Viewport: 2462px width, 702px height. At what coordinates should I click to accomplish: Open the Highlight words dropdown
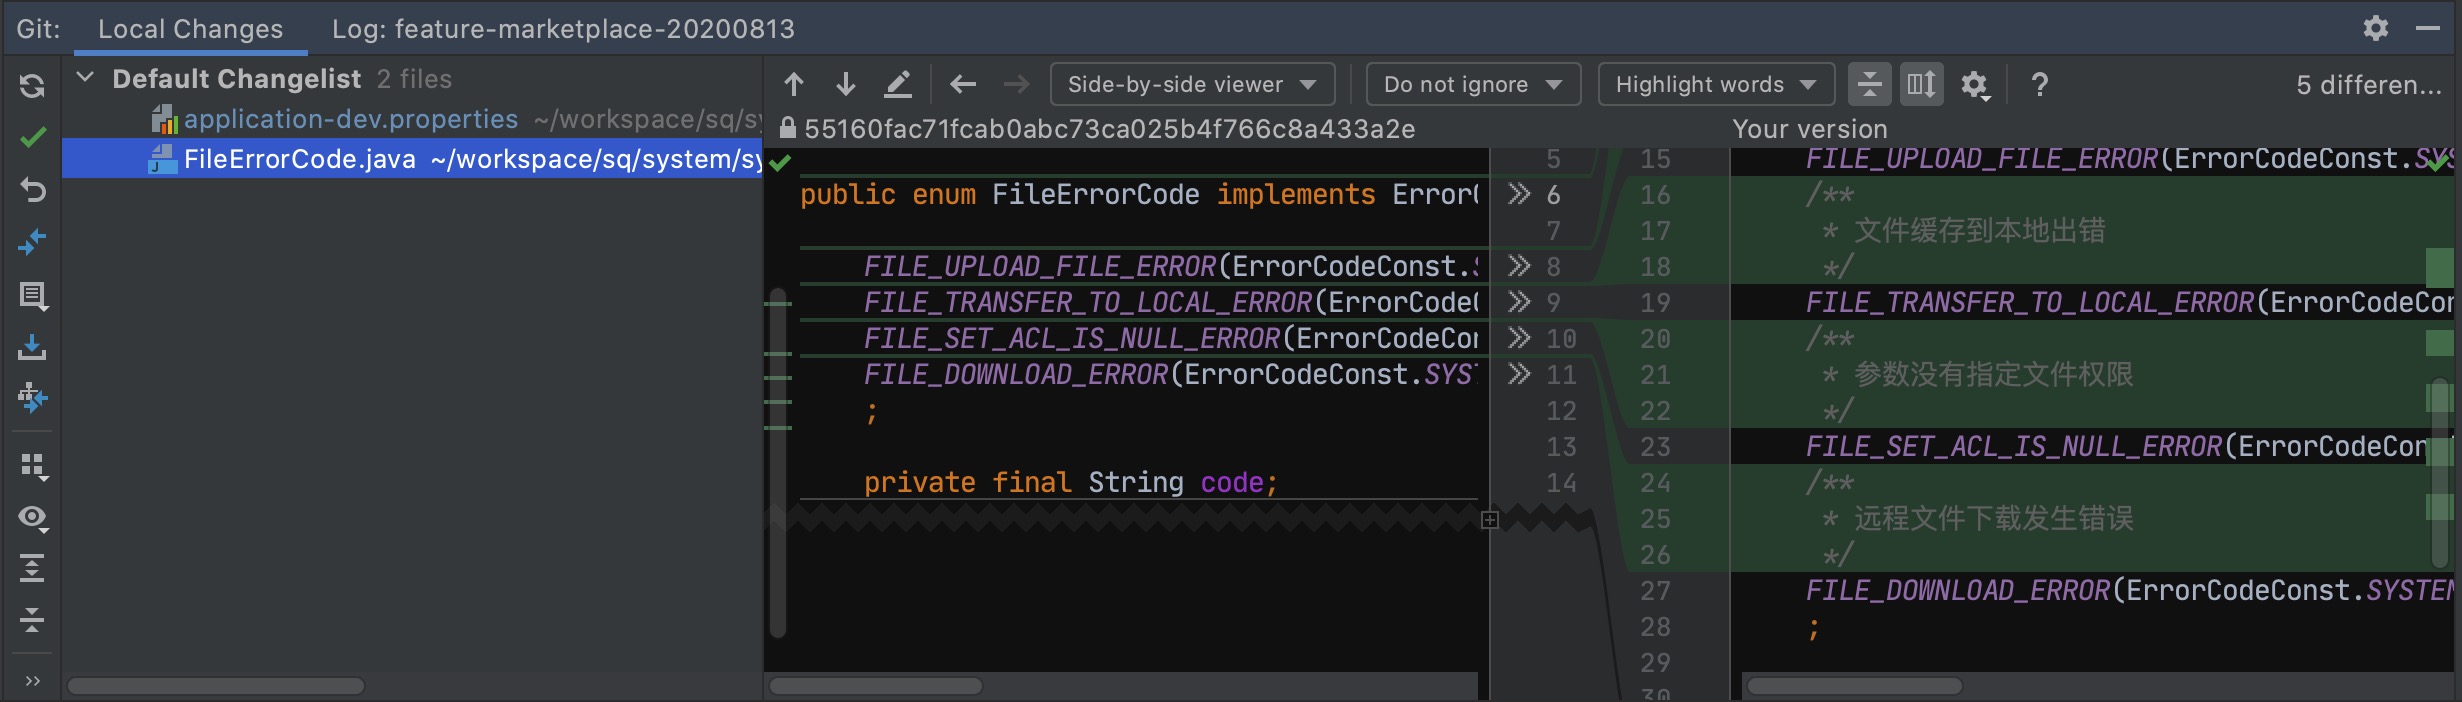coord(1716,84)
